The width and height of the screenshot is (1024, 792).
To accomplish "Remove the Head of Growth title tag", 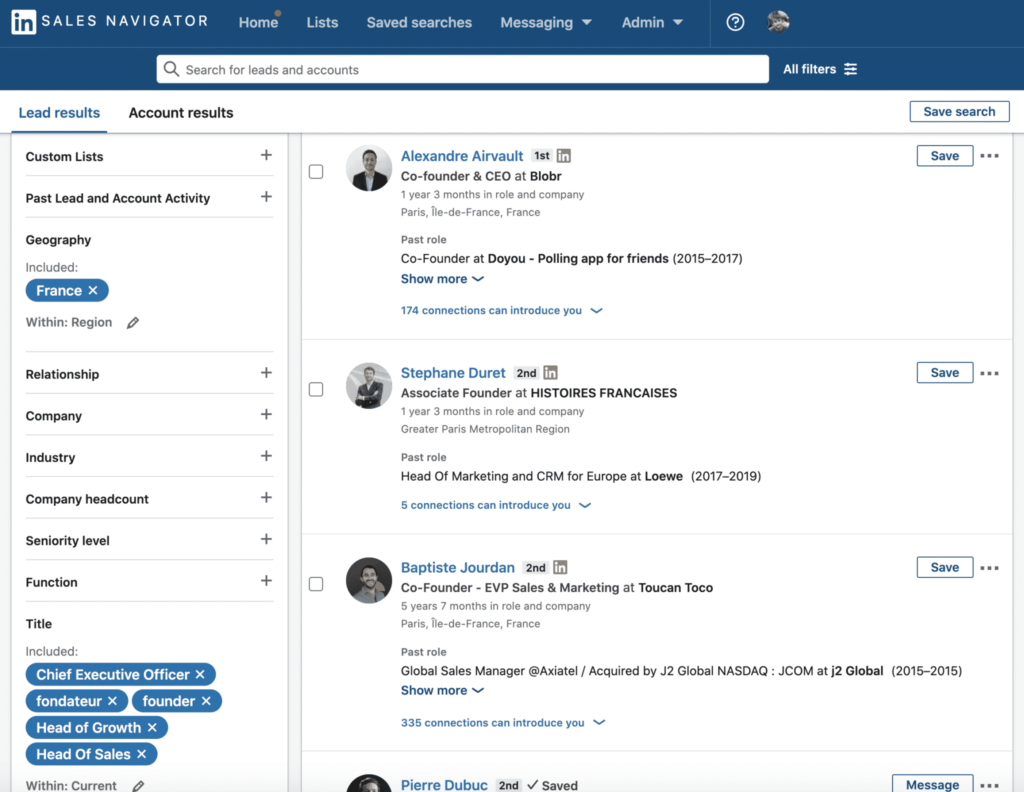I will tap(152, 728).
